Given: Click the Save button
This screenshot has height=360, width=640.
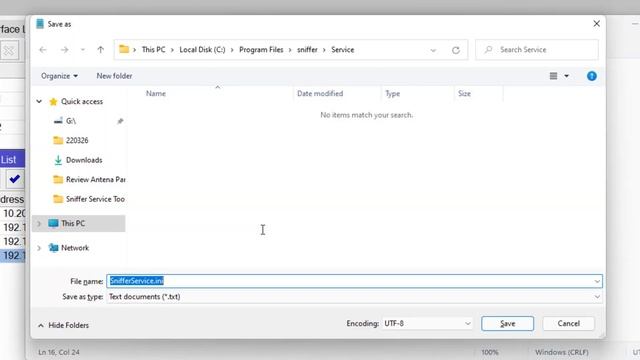Looking at the screenshot, I should coord(507,323).
